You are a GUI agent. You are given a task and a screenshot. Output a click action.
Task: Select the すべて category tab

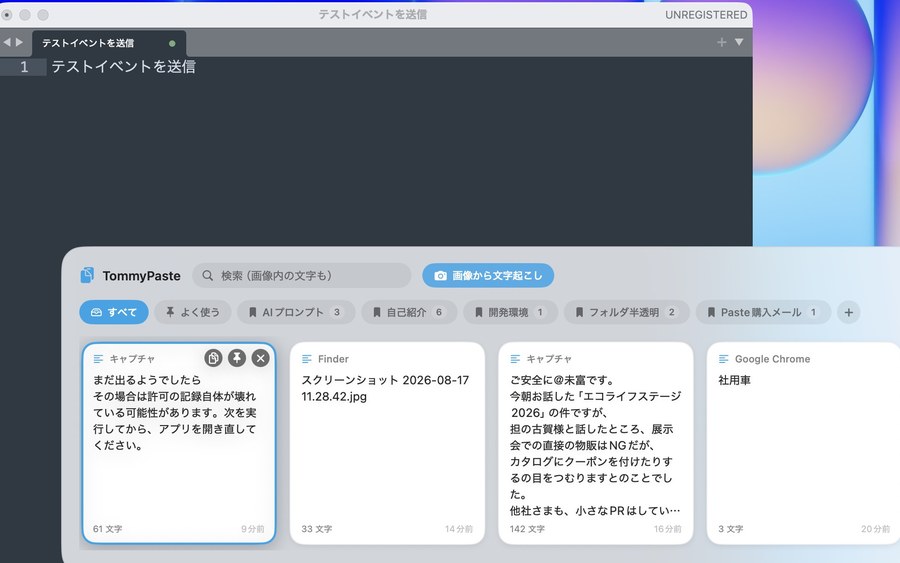[114, 312]
